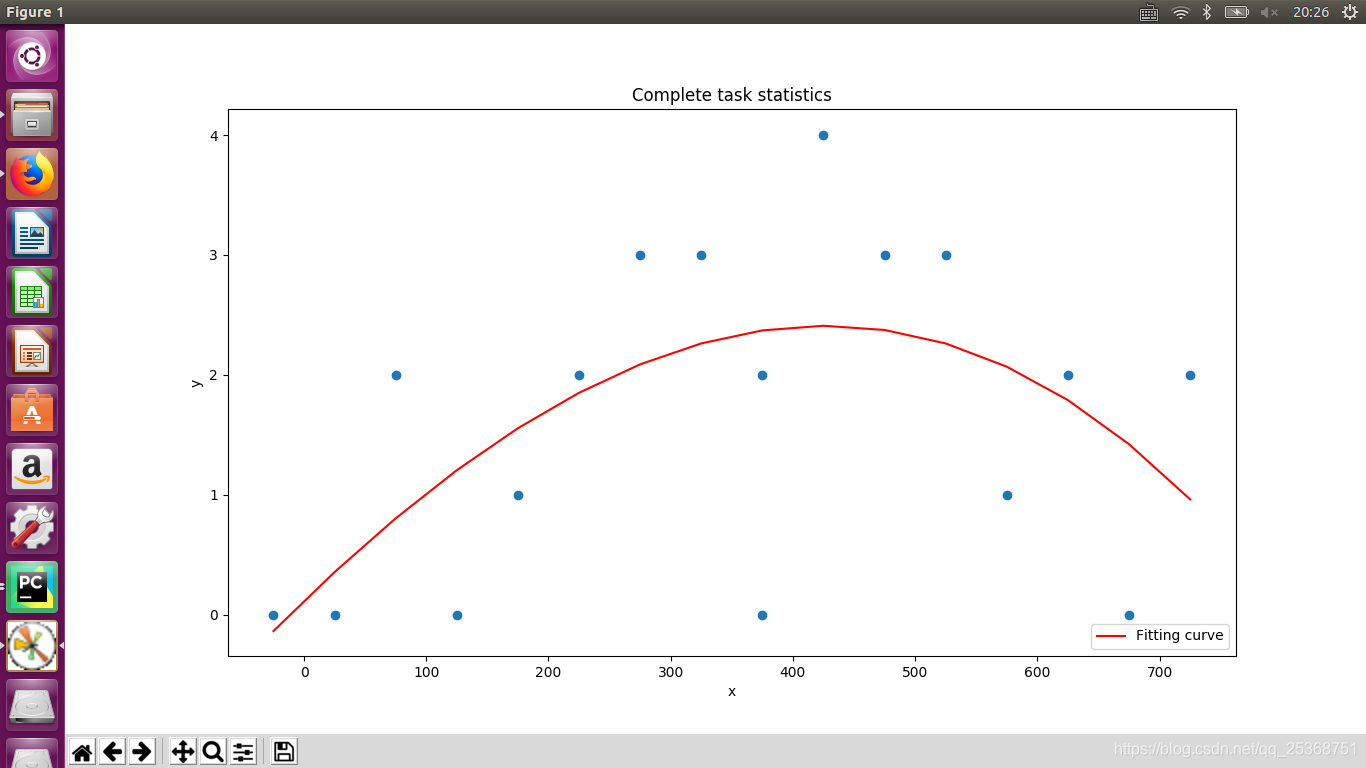Image resolution: width=1366 pixels, height=768 pixels.
Task: Open LibreOffice Calc from dock
Action: pos(32,292)
